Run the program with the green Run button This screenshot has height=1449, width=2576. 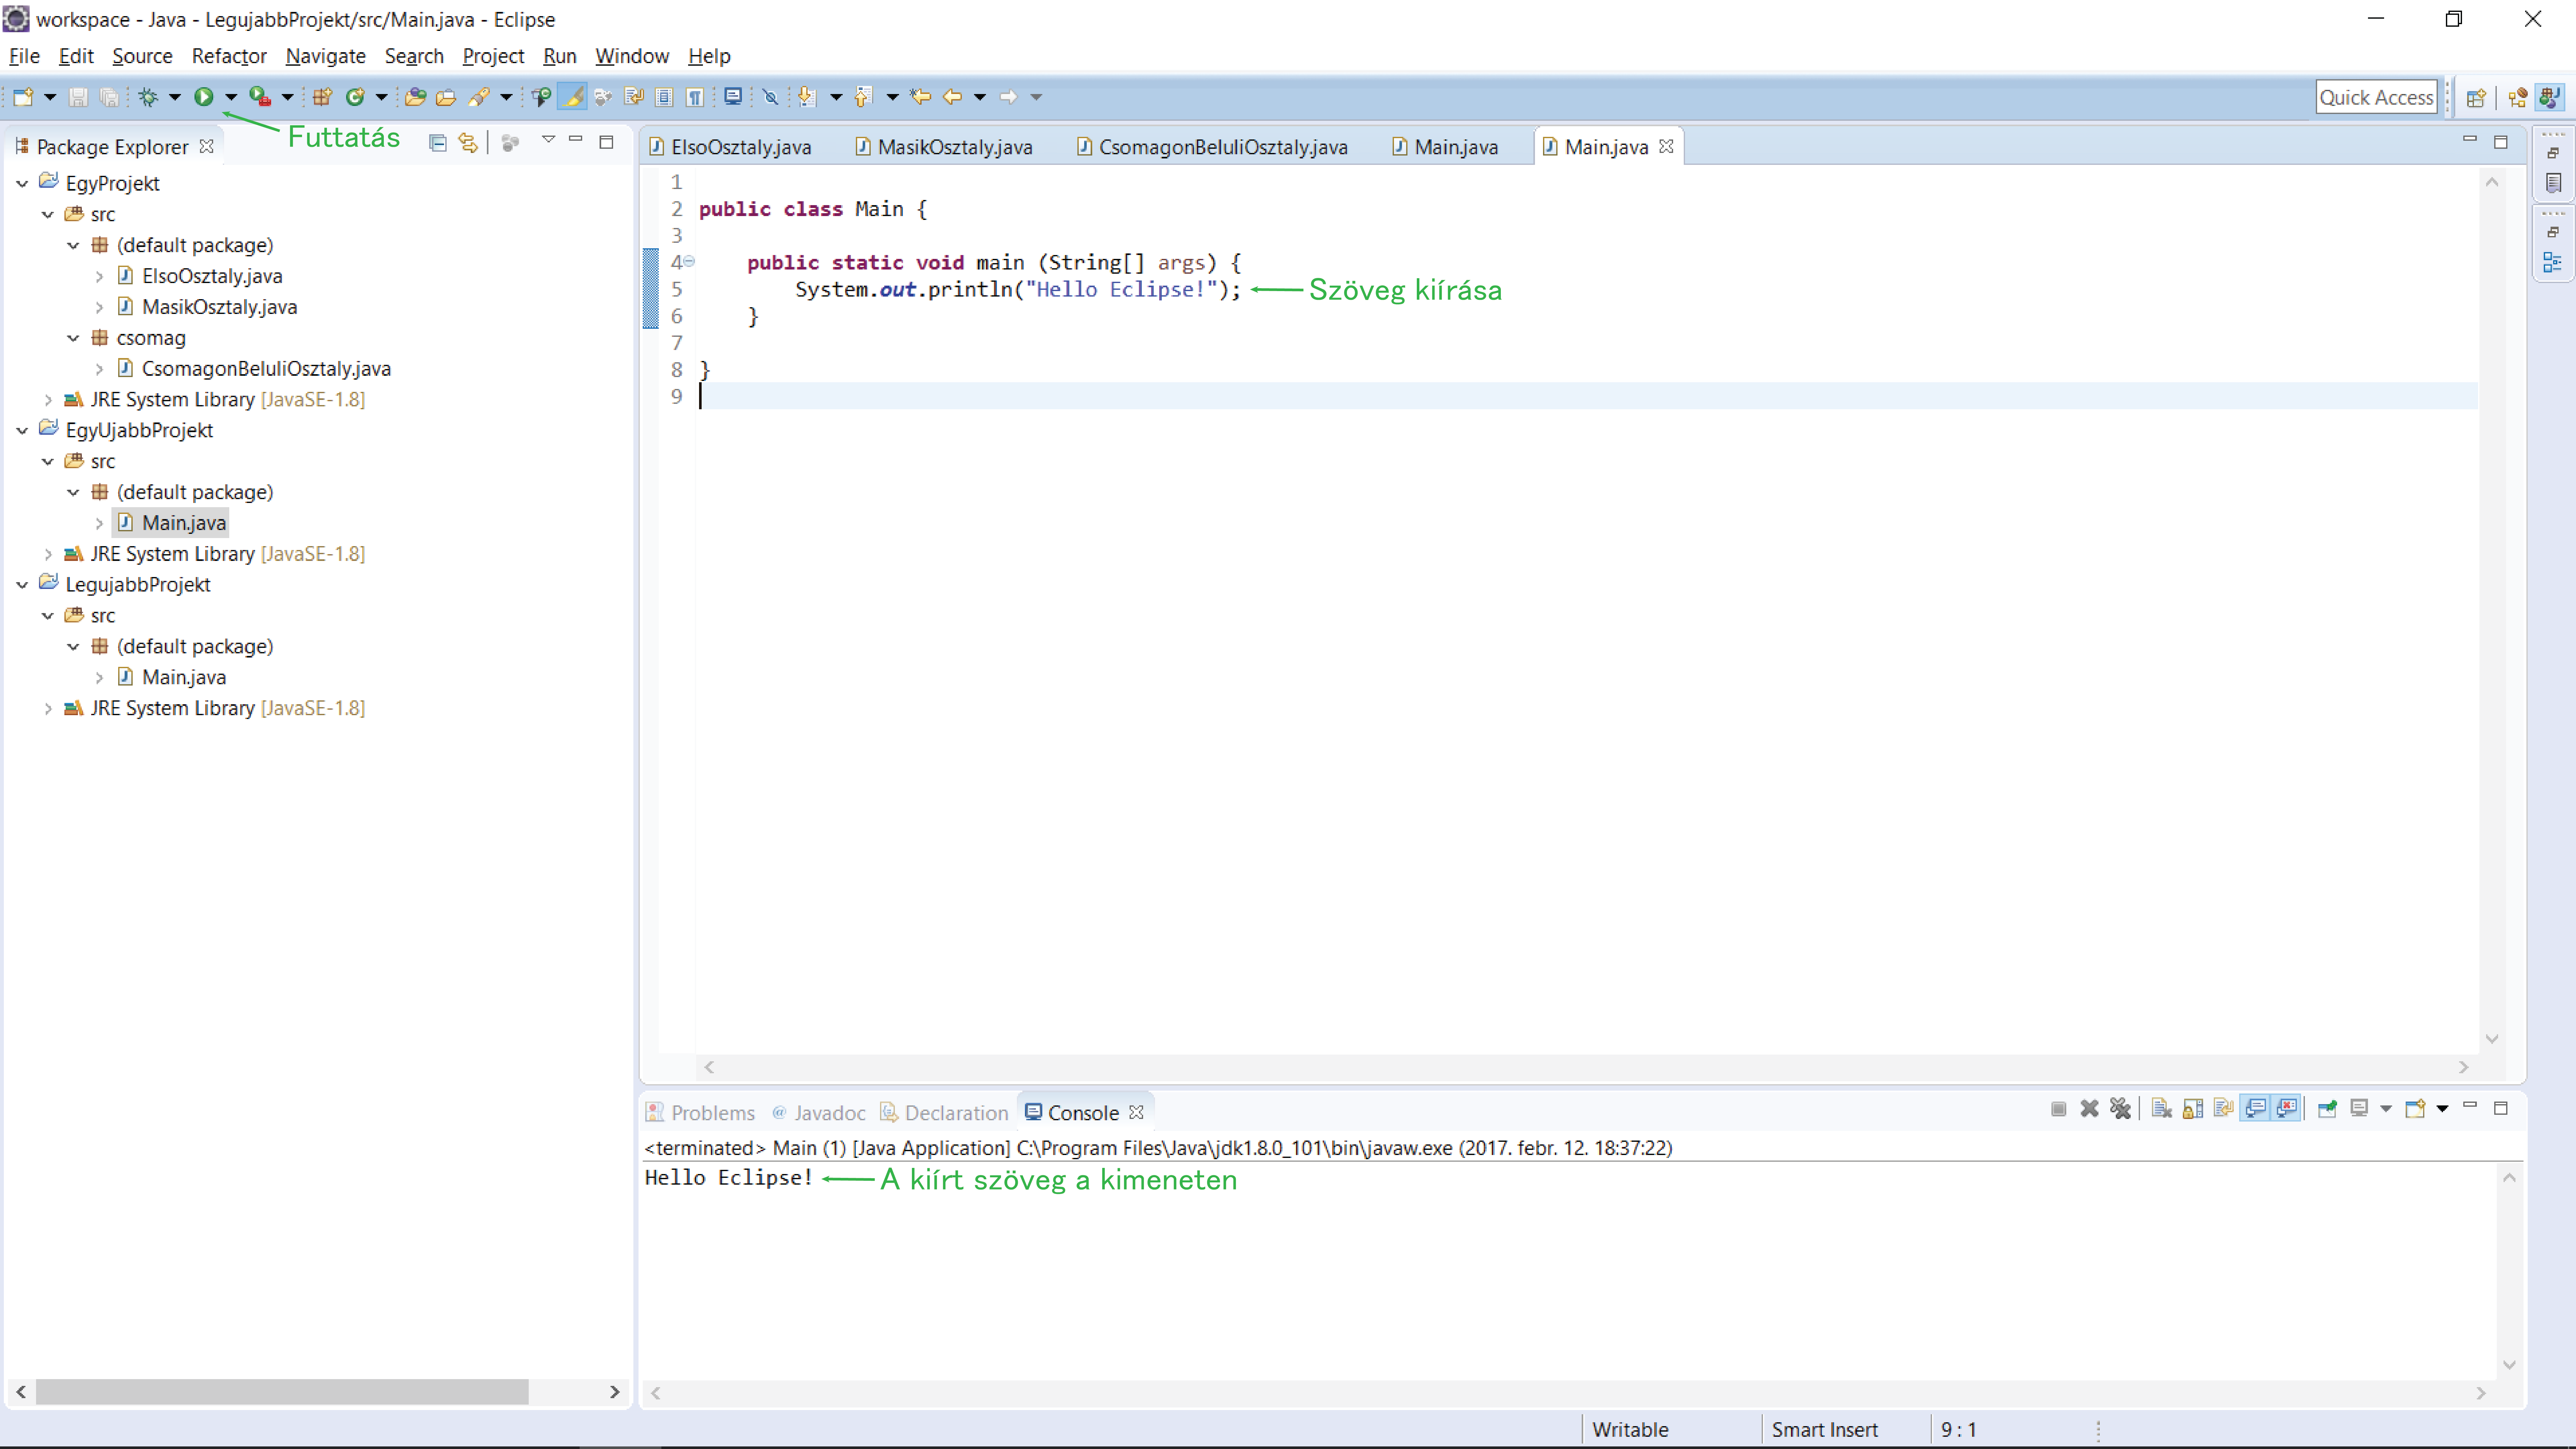pyautogui.click(x=204, y=97)
